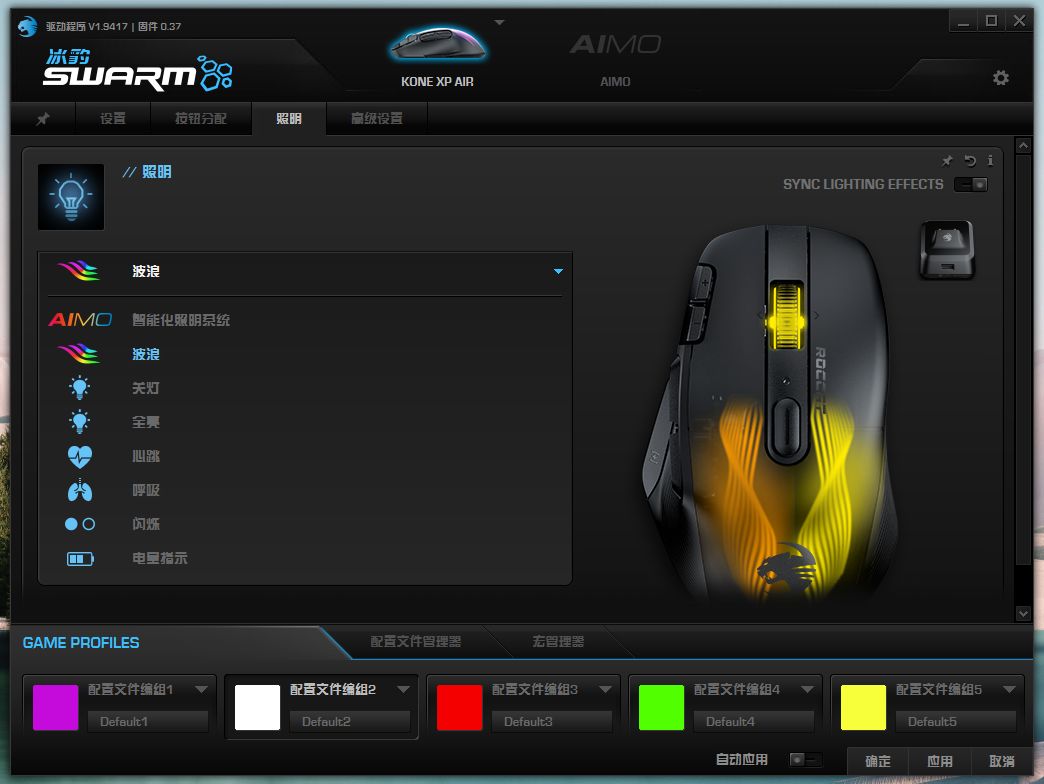The width and height of the screenshot is (1044, 784).
Task: Expand 配置文件编组3 profile dropdown arrow
Action: (605, 689)
